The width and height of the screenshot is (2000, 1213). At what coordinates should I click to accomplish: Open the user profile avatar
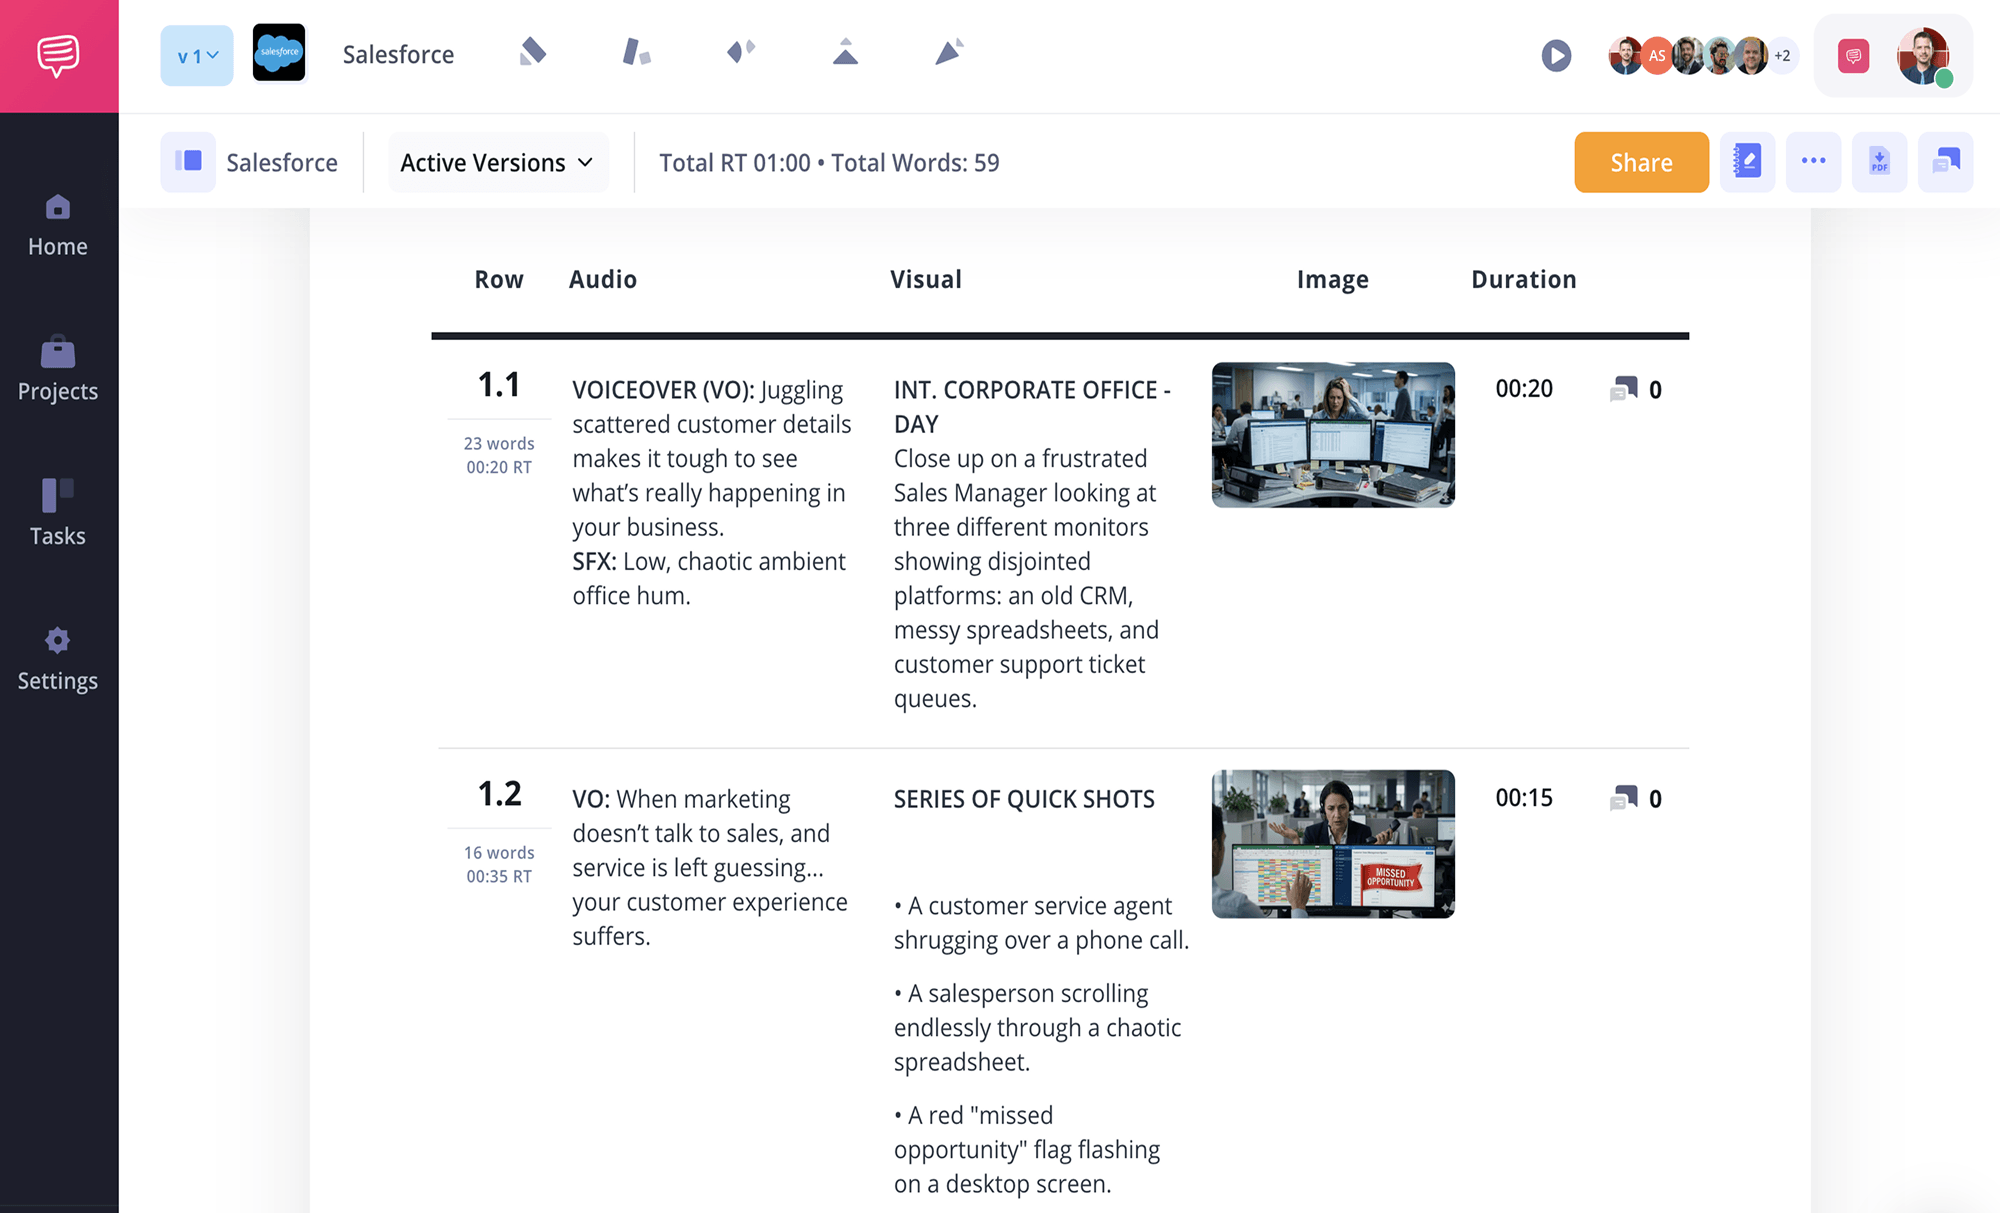pyautogui.click(x=1924, y=57)
